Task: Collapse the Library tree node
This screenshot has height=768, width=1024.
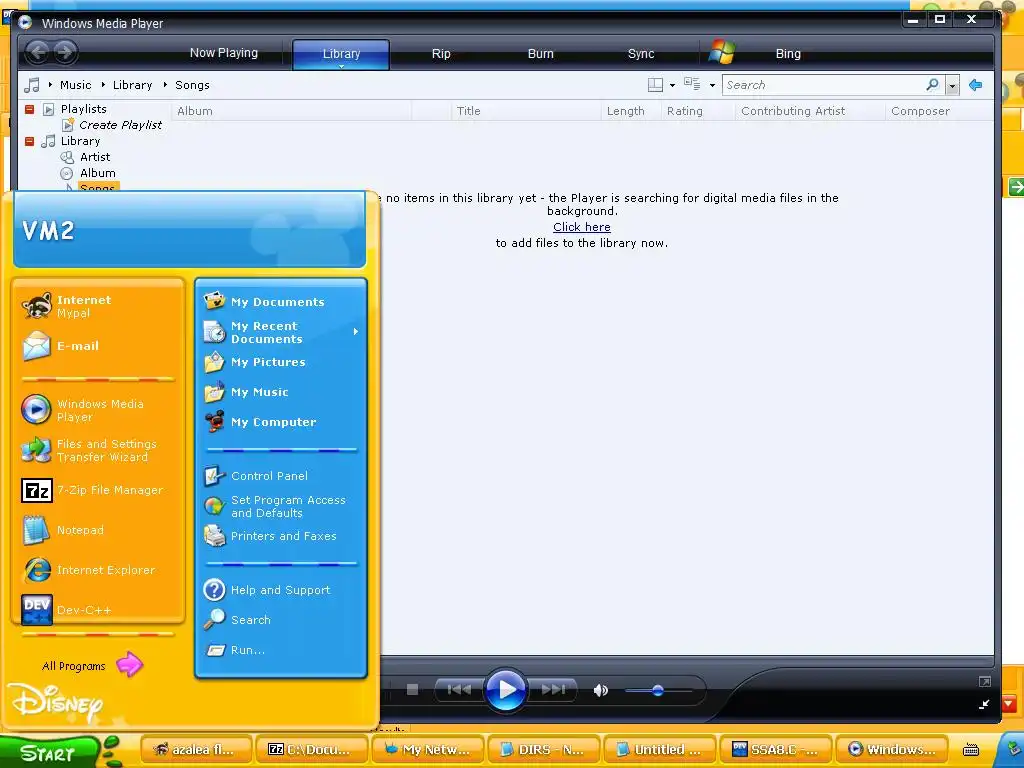Action: [29, 141]
